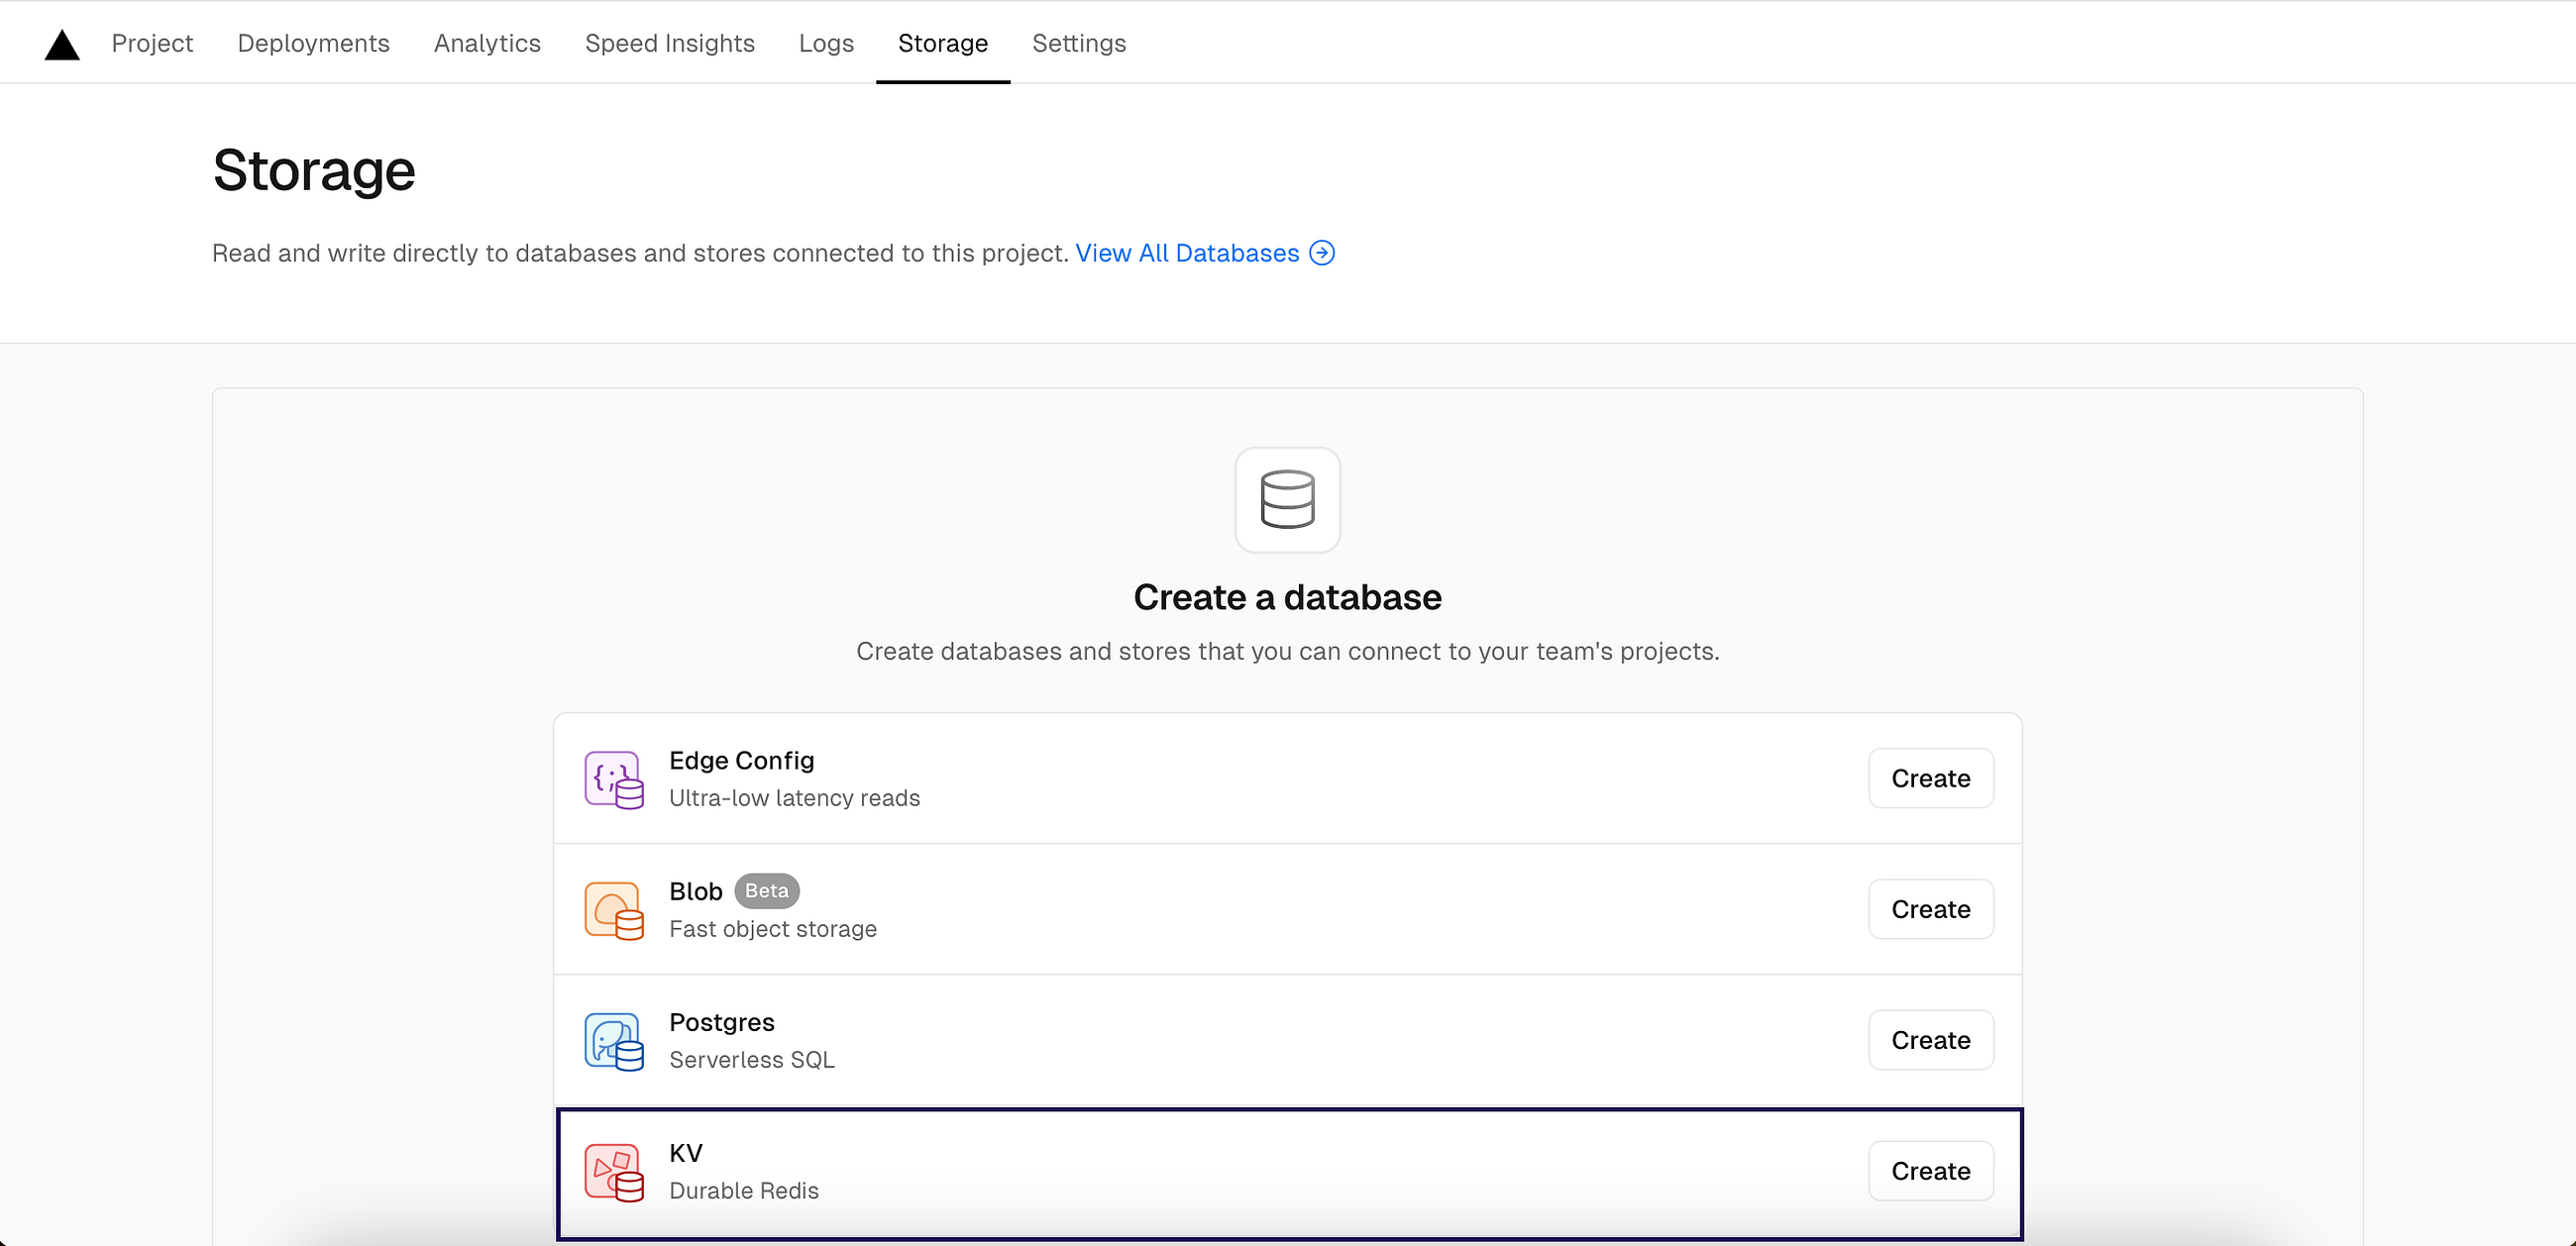Click the Beta badge next to Blob
2576x1246 pixels.
pyautogui.click(x=767, y=891)
